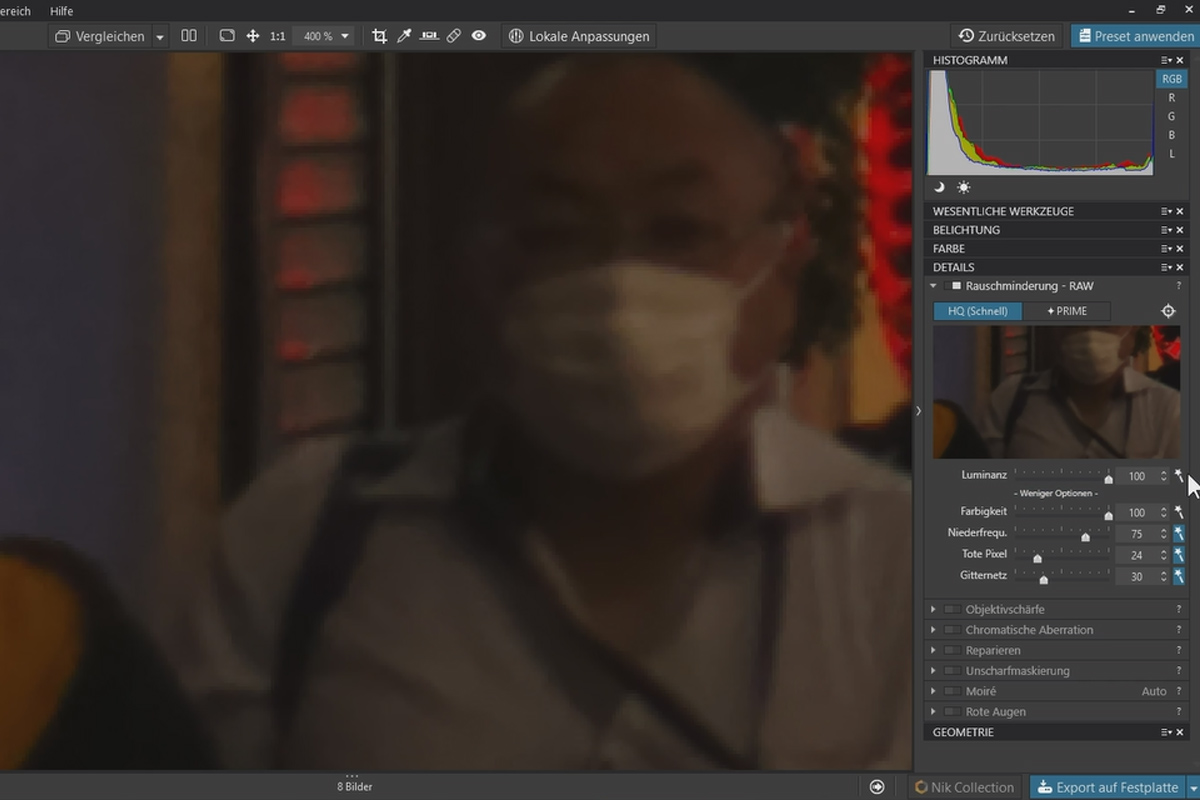This screenshot has width=1200, height=800.
Task: Open help for Reparieren
Action: point(1179,650)
